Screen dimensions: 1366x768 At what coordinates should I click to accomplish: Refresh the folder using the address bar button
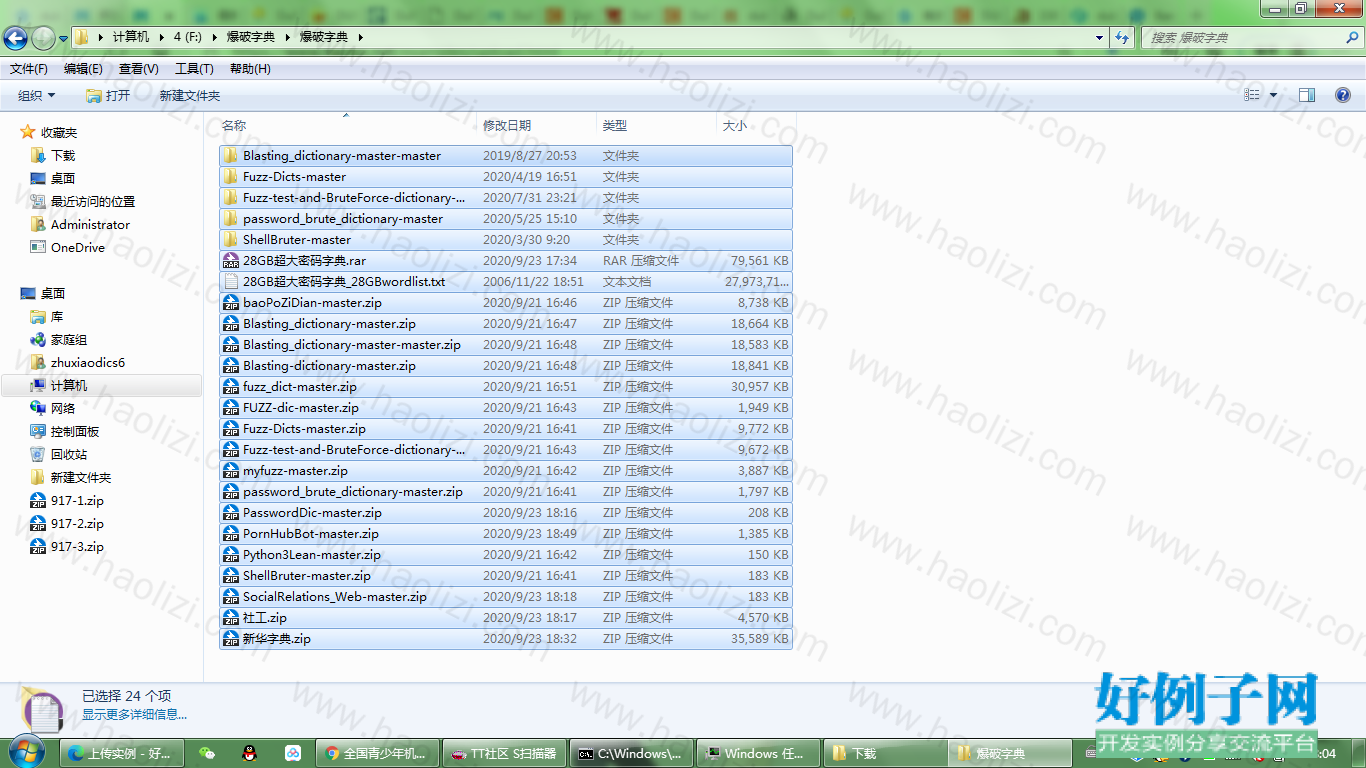pyautogui.click(x=1122, y=37)
